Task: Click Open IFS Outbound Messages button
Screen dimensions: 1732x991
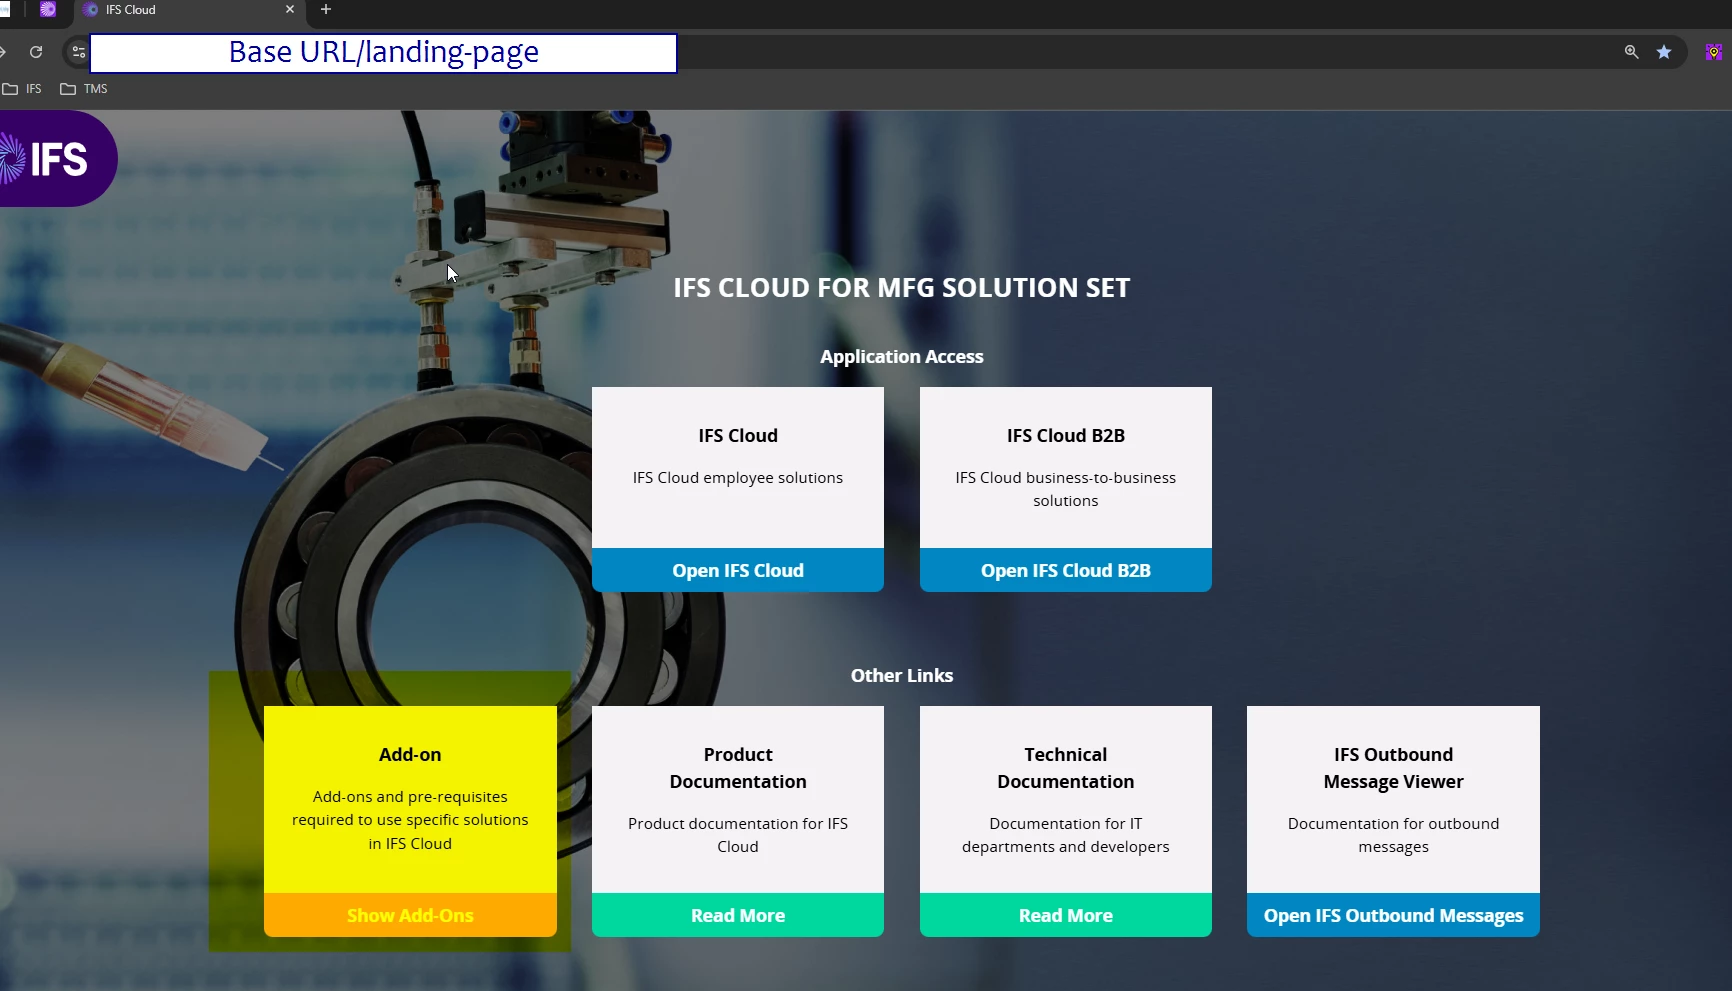Action: click(1393, 915)
